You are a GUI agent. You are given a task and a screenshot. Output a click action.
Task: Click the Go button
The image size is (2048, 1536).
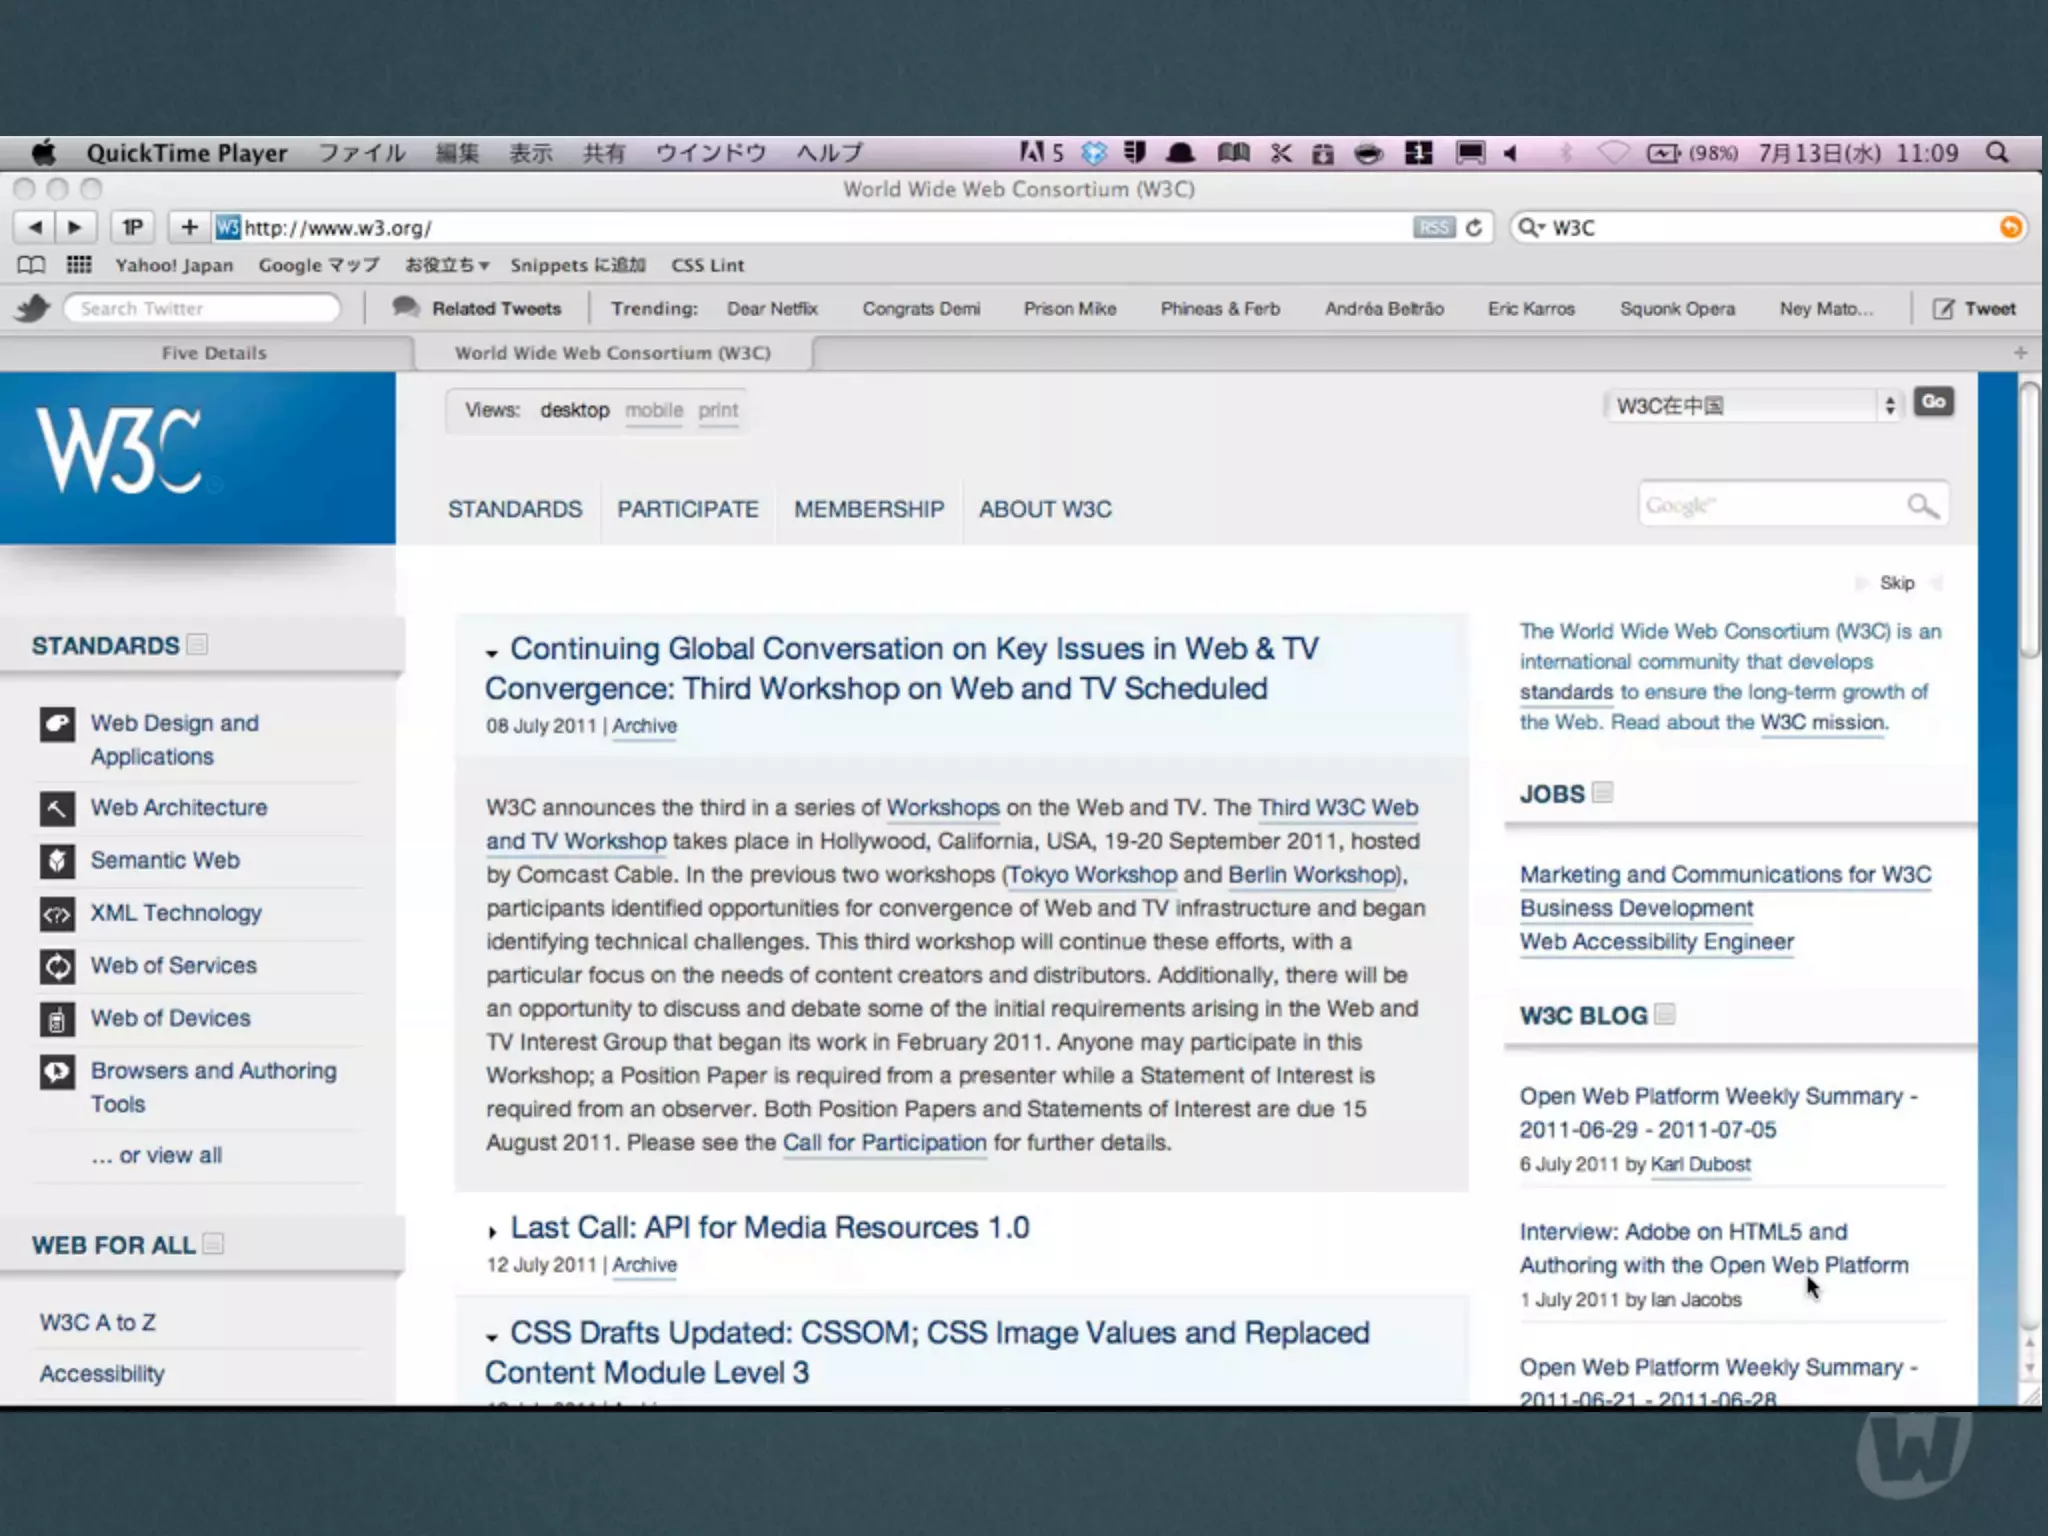(1933, 402)
